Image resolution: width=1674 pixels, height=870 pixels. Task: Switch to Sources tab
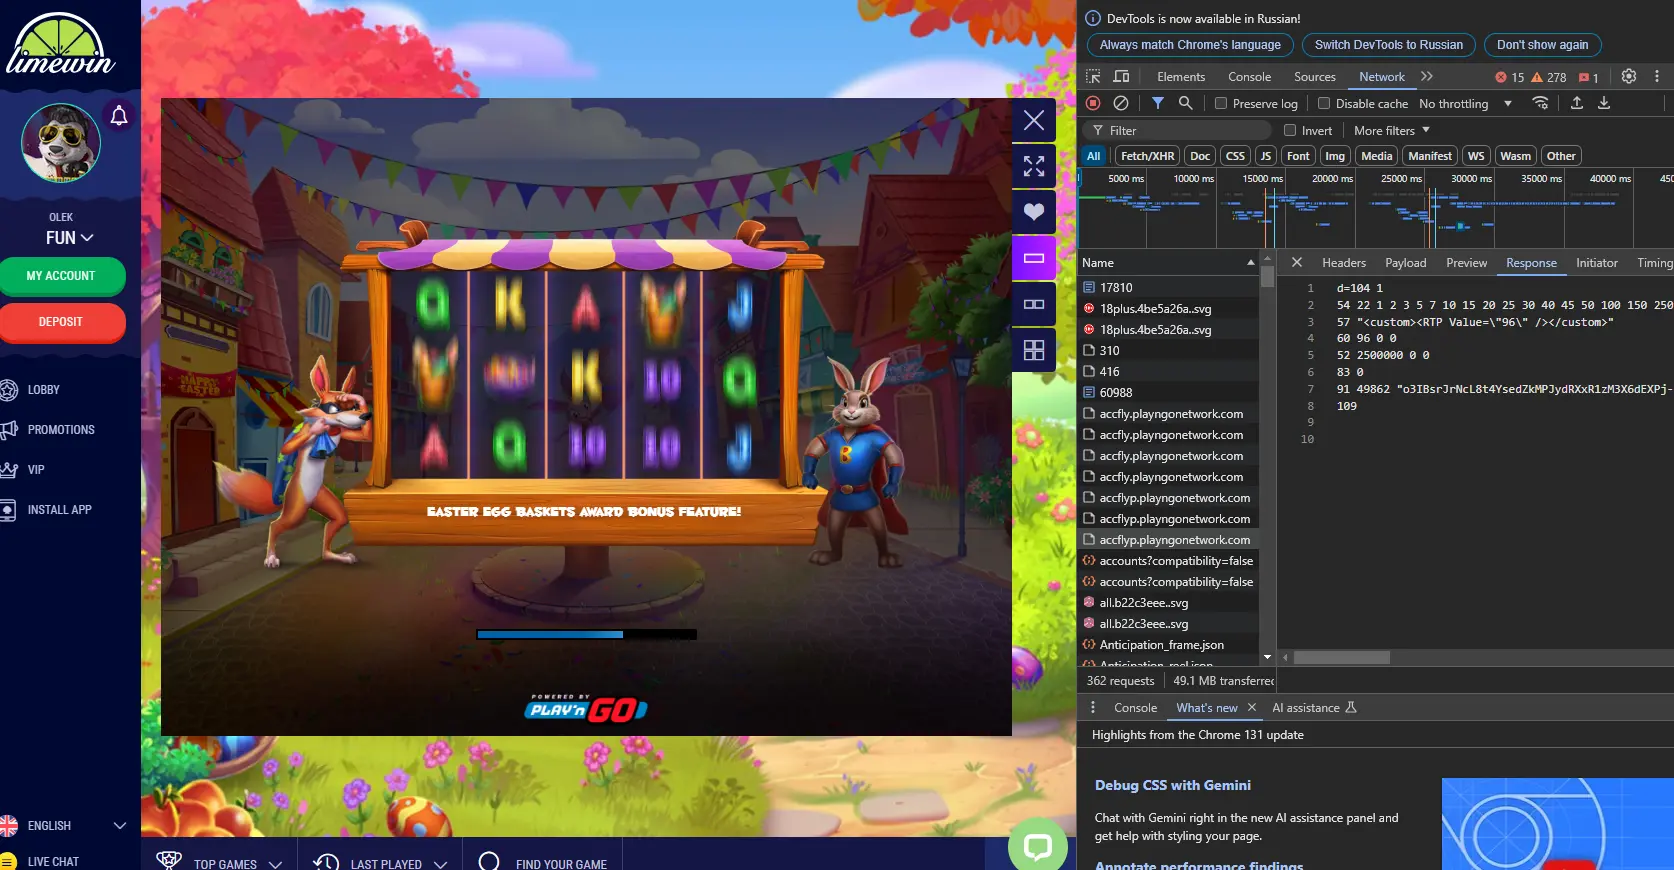point(1314,77)
